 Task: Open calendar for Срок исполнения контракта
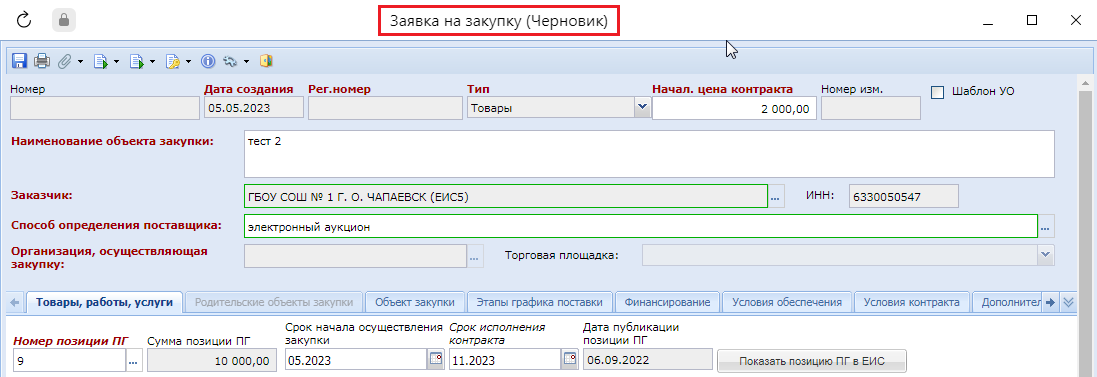pyautogui.click(x=569, y=360)
